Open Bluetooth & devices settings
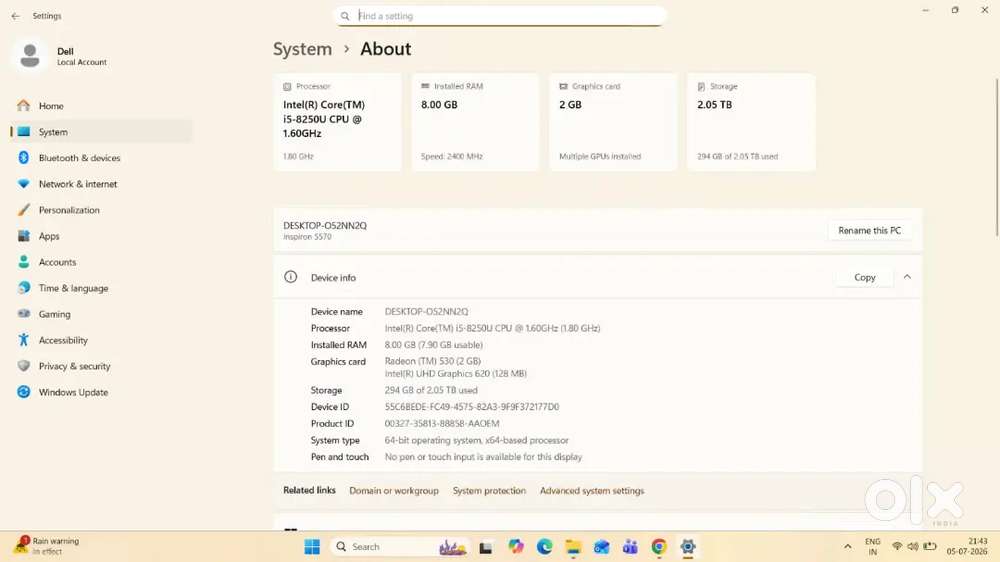Image resolution: width=1000 pixels, height=562 pixels. coord(102,158)
